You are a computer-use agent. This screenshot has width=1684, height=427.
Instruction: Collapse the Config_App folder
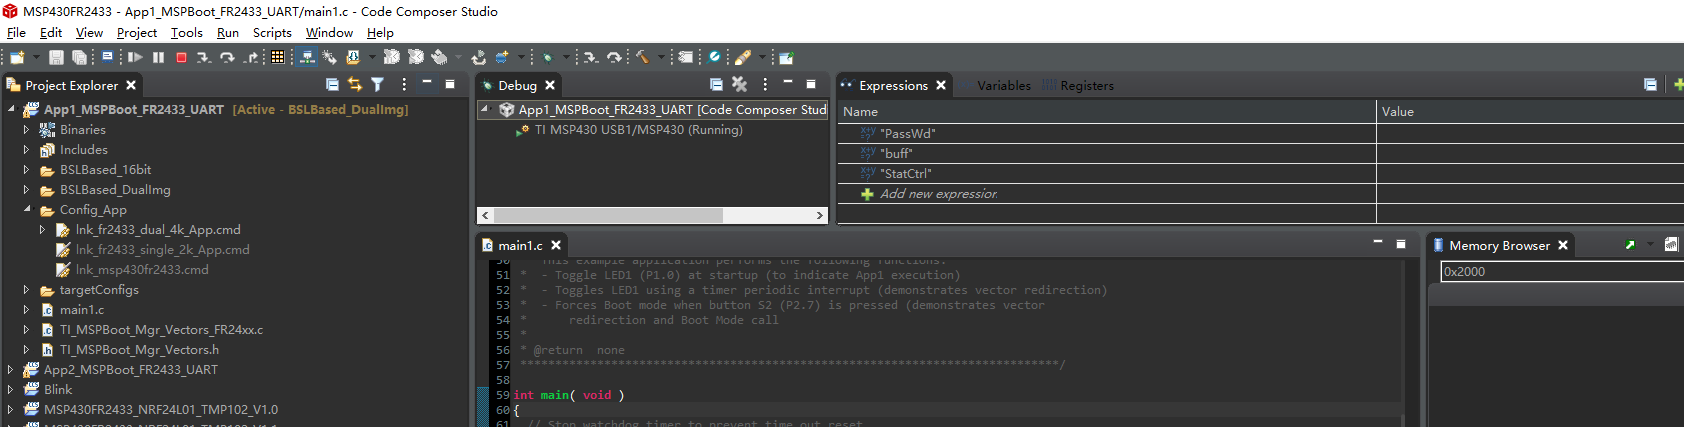pyautogui.click(x=27, y=209)
